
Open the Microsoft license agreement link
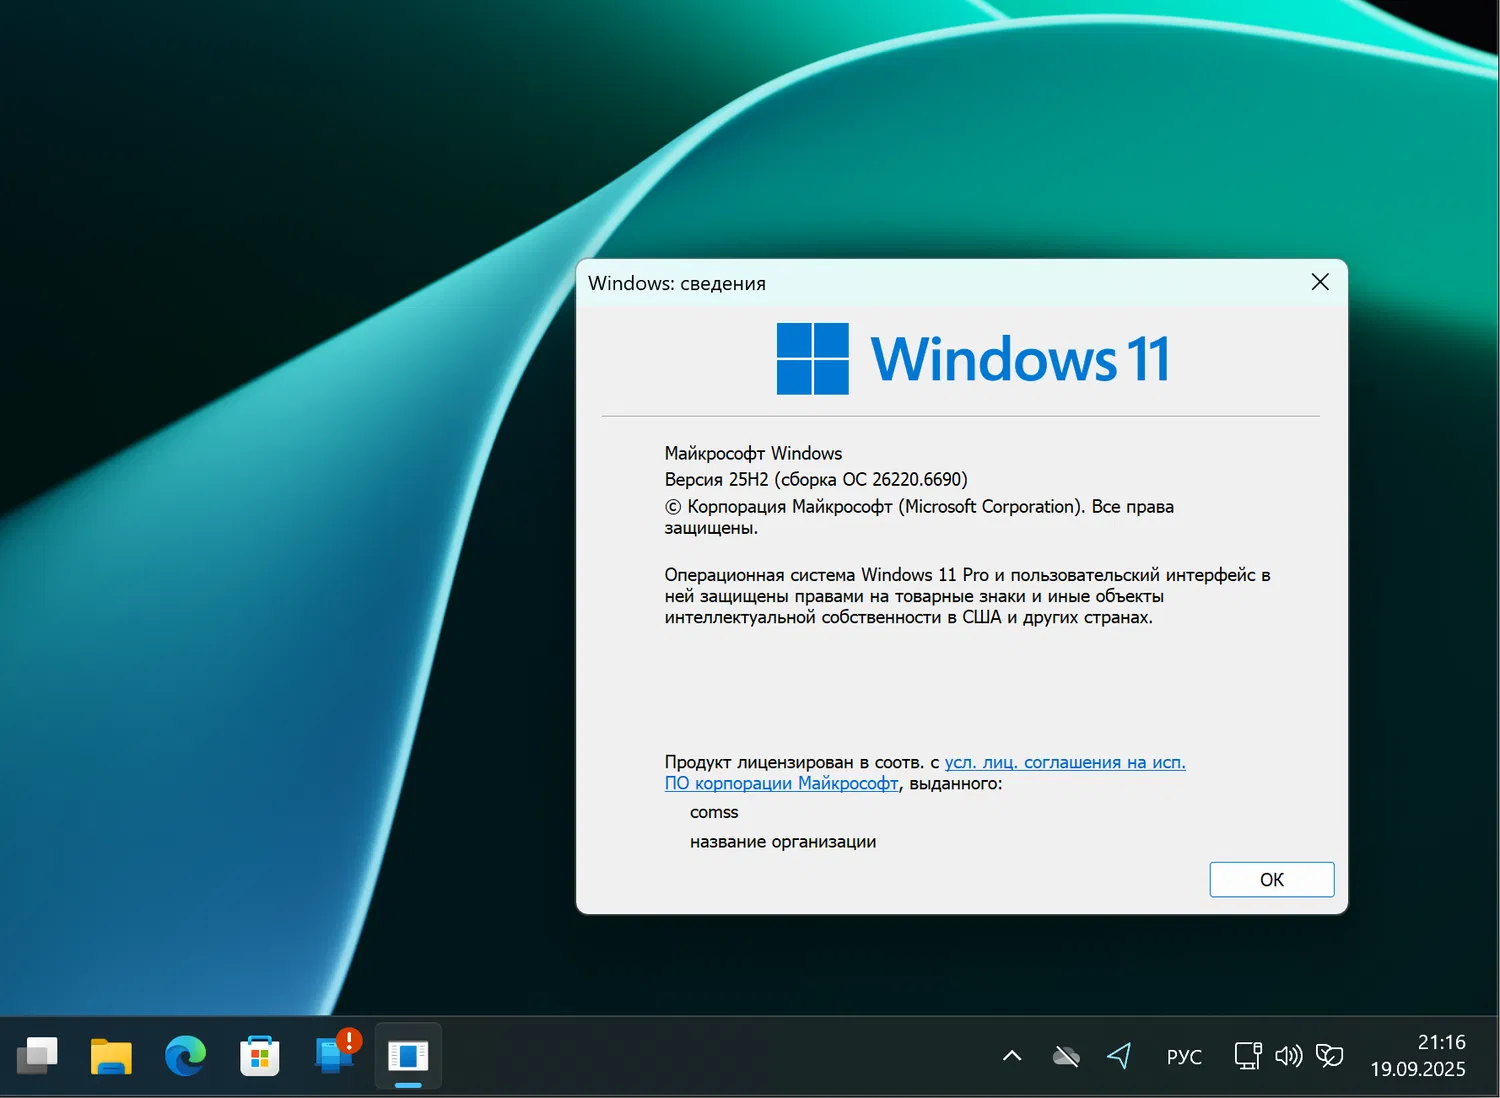click(x=1064, y=762)
